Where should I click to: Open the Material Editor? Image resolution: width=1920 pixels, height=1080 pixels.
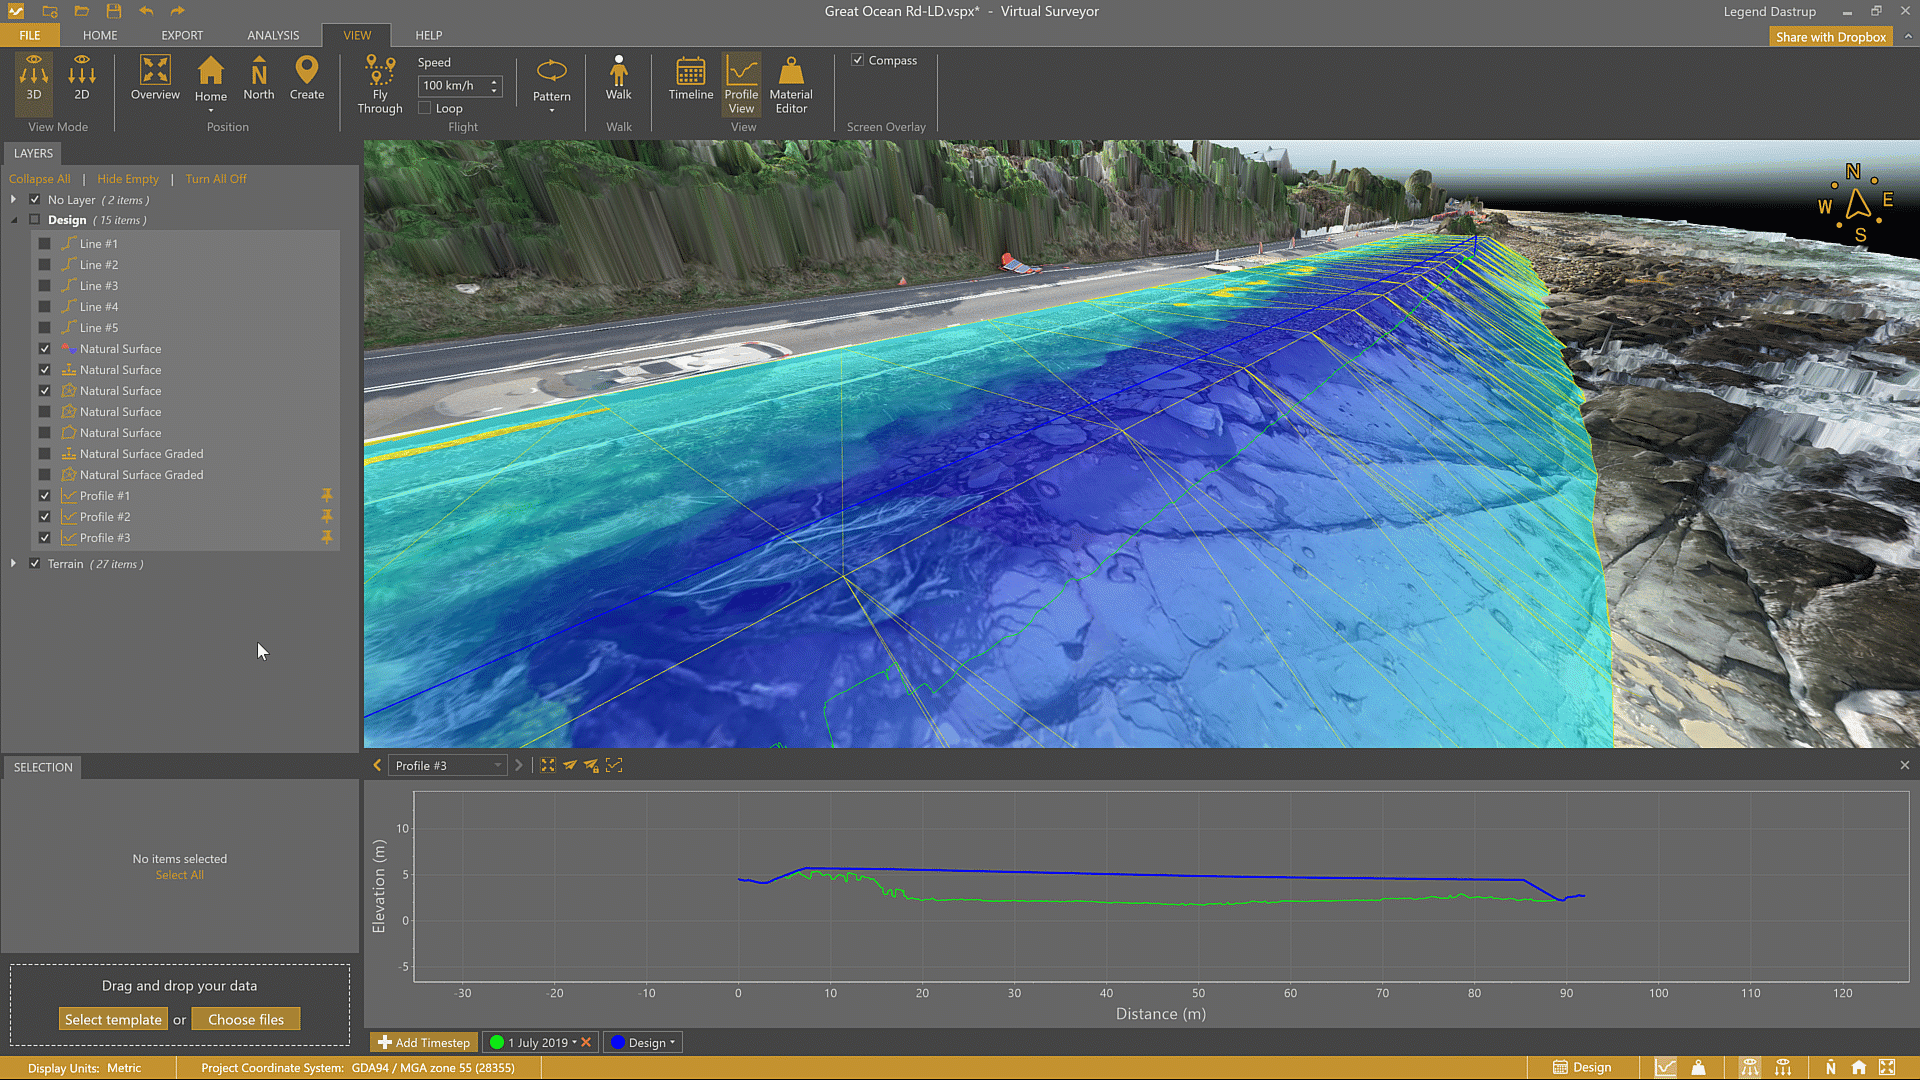[x=790, y=84]
